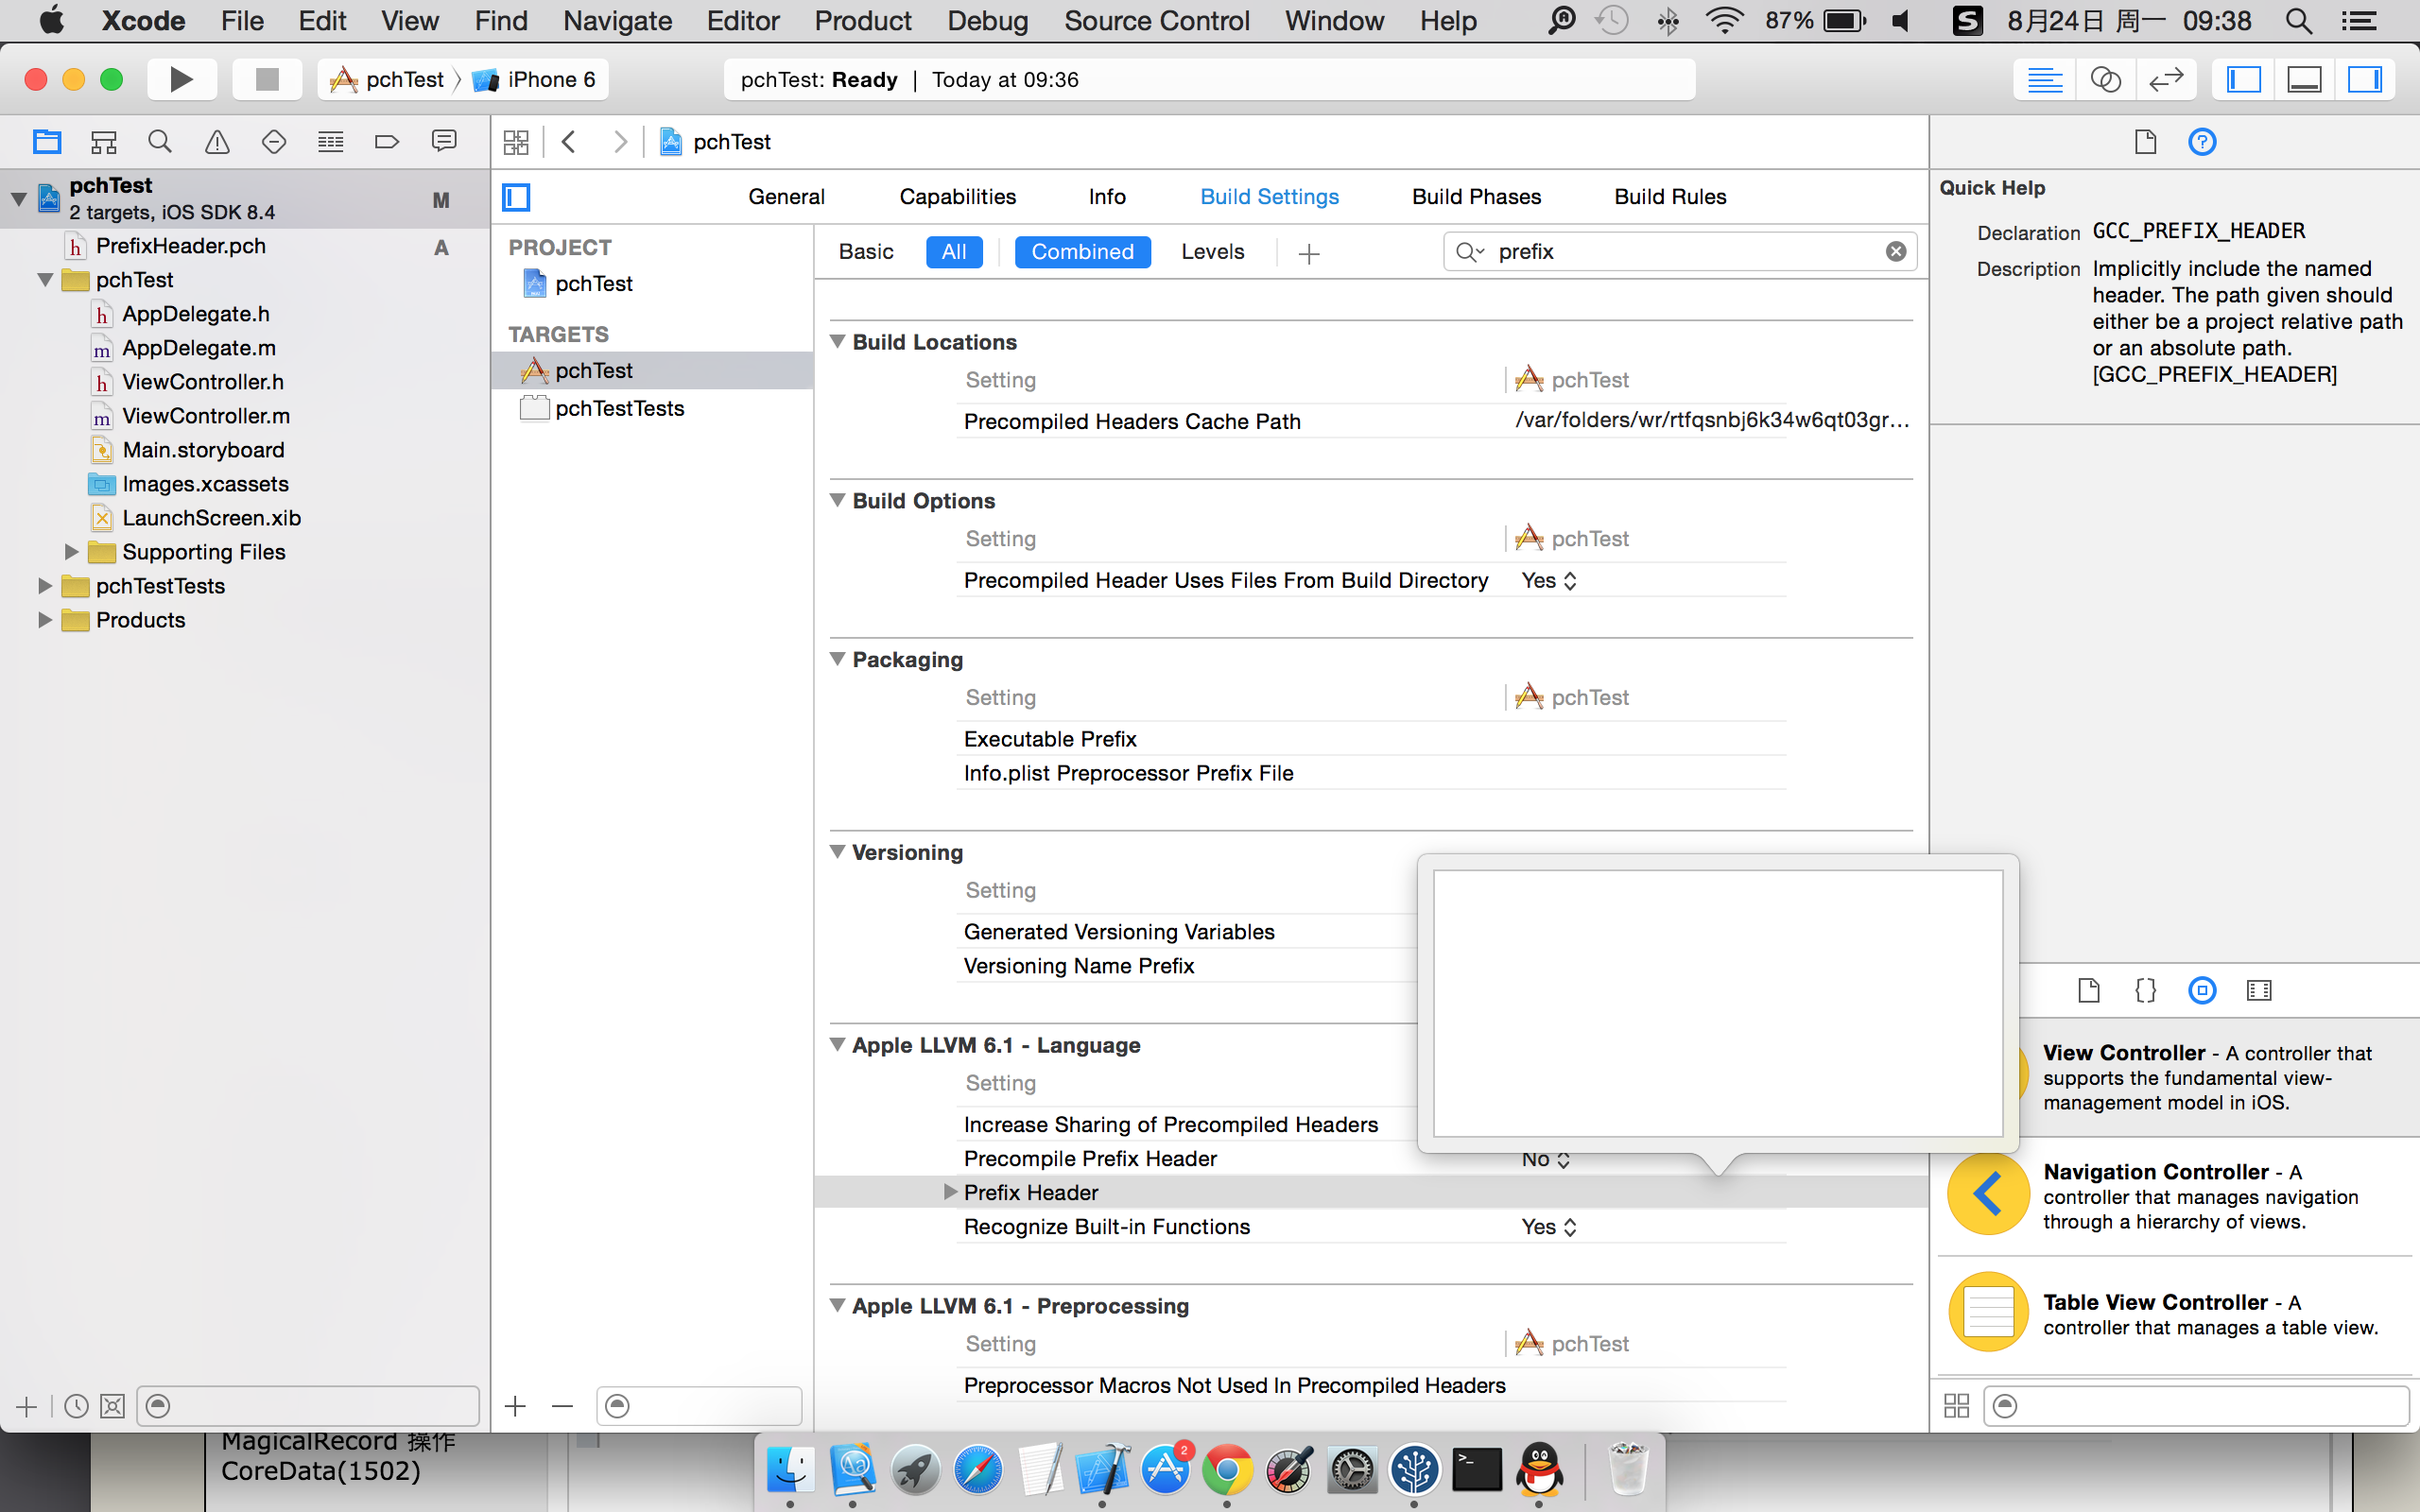
Task: Show the Version editor
Action: (x=2166, y=79)
